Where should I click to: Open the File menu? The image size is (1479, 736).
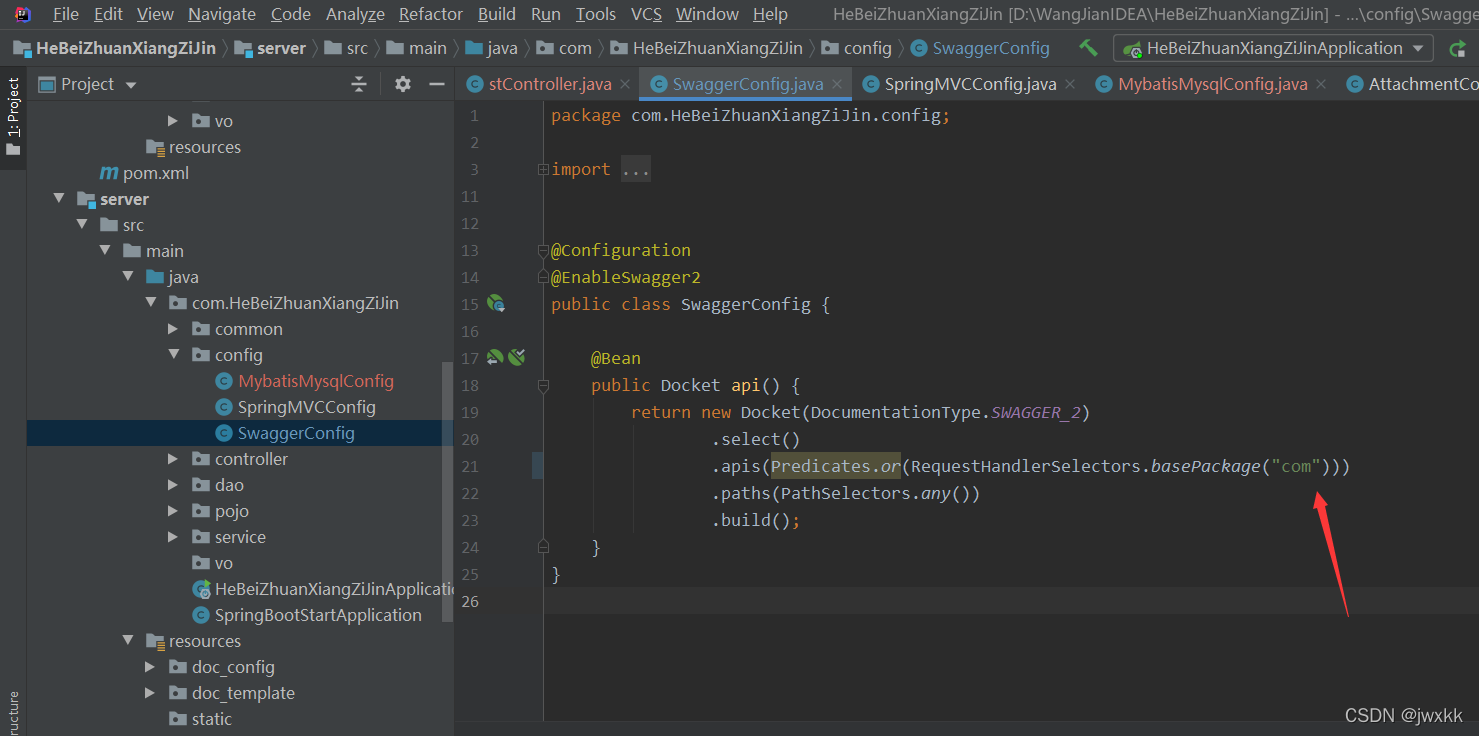65,14
